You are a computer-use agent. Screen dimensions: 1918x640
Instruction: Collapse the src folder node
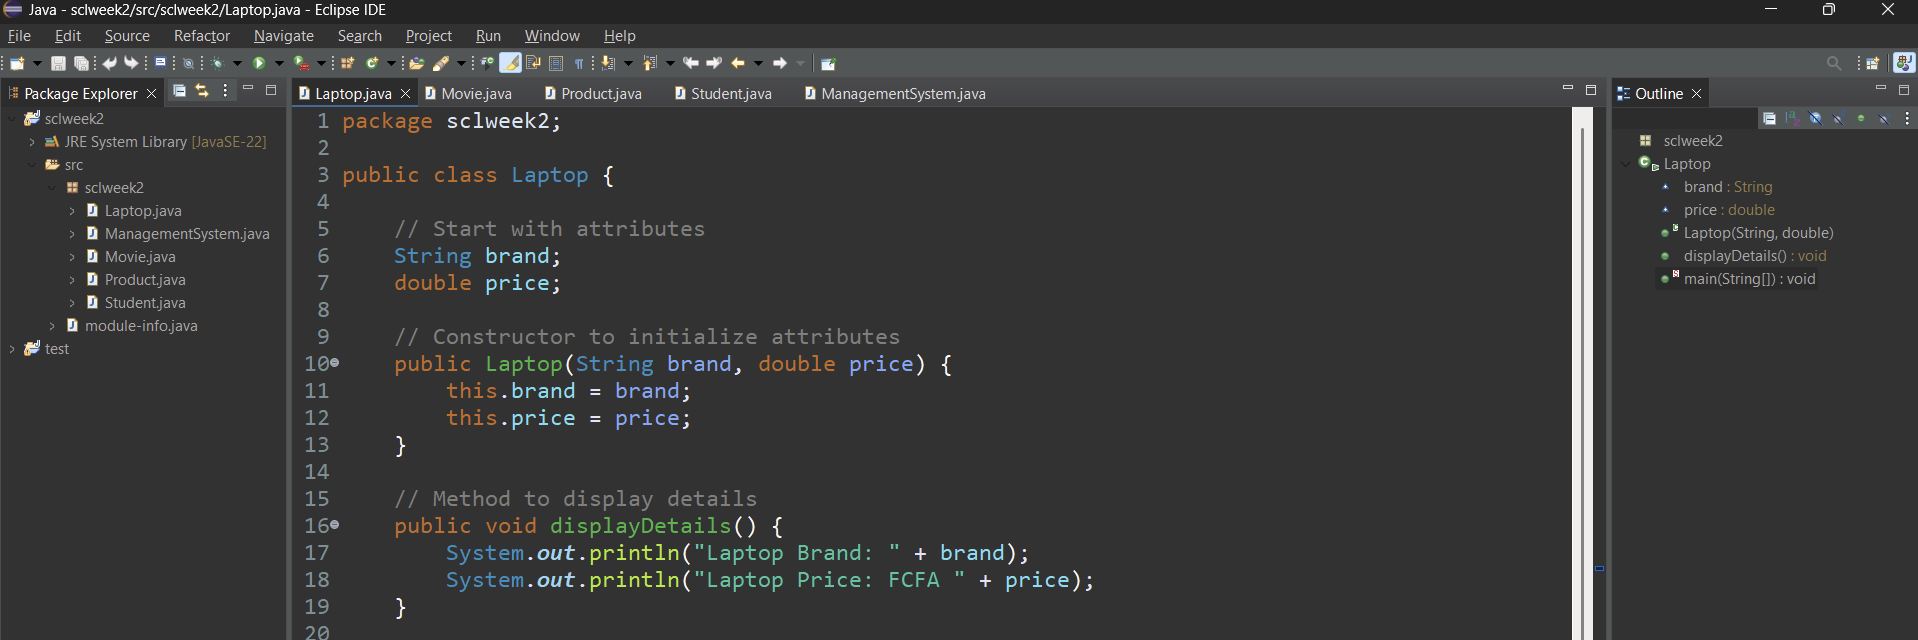[x=32, y=165]
